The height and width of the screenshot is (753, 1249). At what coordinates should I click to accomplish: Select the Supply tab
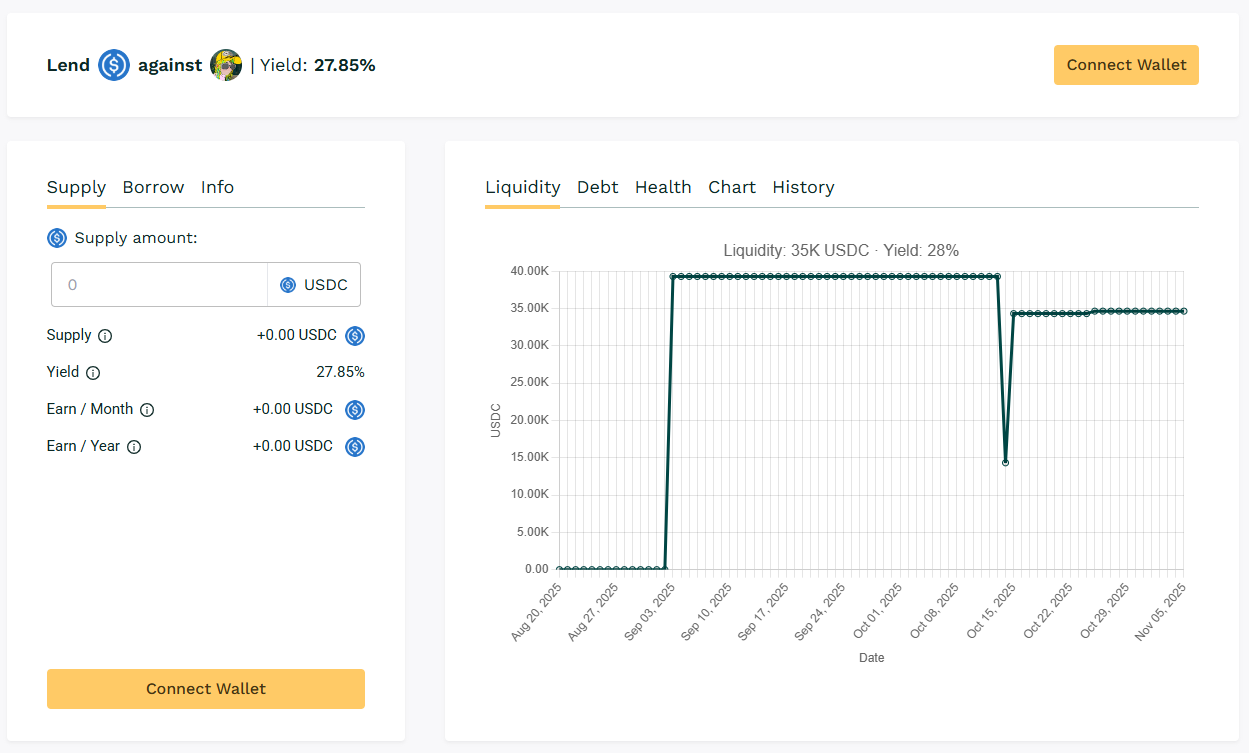pyautogui.click(x=76, y=187)
